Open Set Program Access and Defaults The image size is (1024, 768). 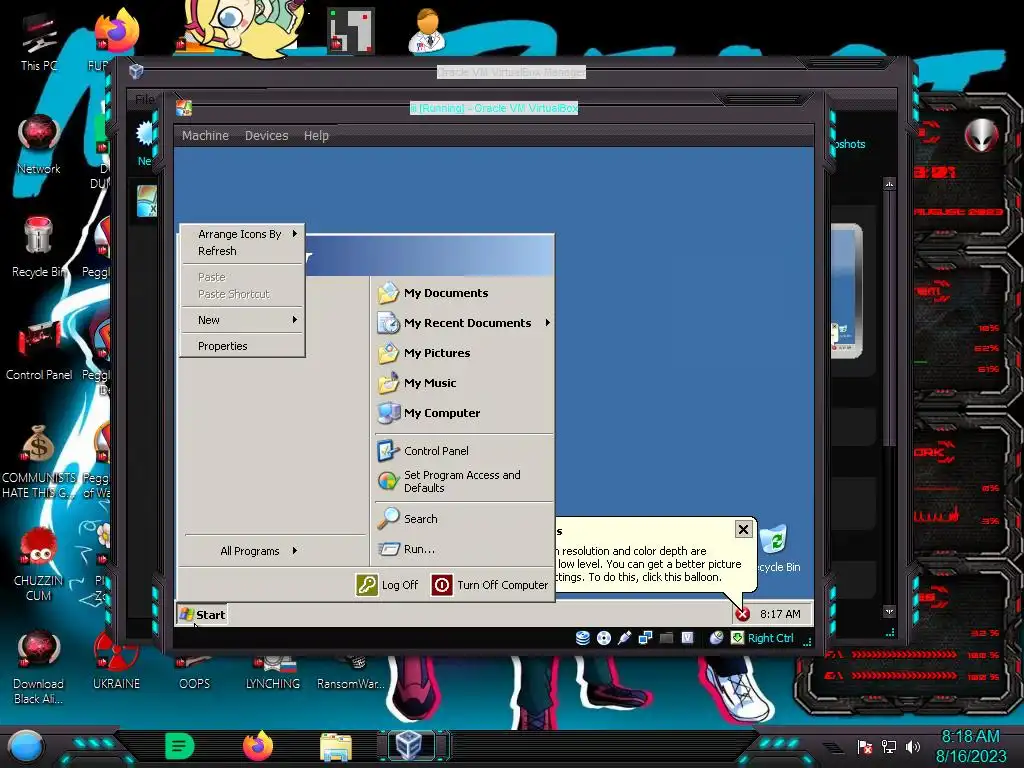pyautogui.click(x=449, y=481)
